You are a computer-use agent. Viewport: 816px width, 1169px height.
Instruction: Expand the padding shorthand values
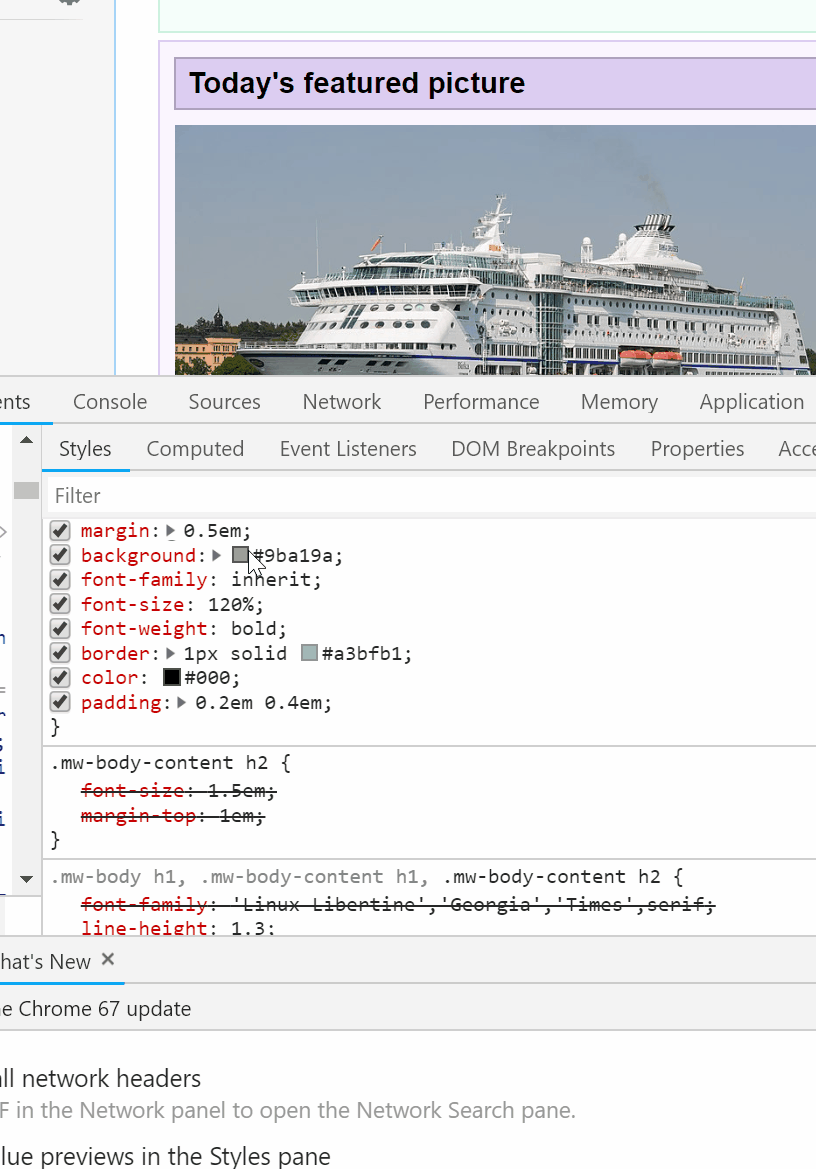(181, 703)
